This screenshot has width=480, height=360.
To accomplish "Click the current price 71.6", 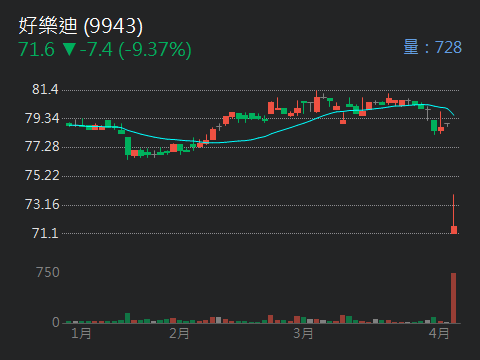I will pyautogui.click(x=37, y=50).
